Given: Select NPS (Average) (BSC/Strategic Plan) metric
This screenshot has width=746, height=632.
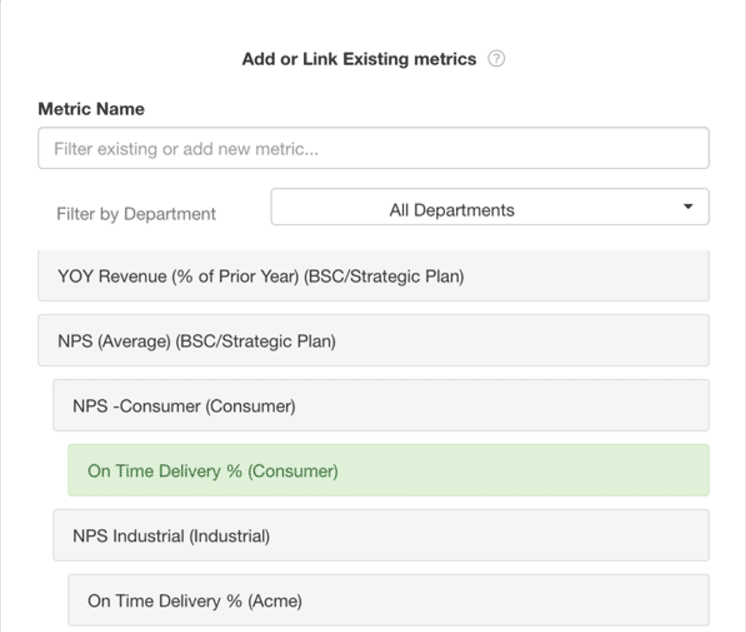Looking at the screenshot, I should (x=373, y=340).
